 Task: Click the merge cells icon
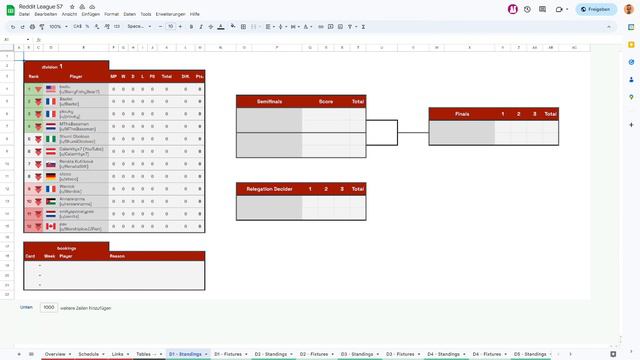coord(253,27)
